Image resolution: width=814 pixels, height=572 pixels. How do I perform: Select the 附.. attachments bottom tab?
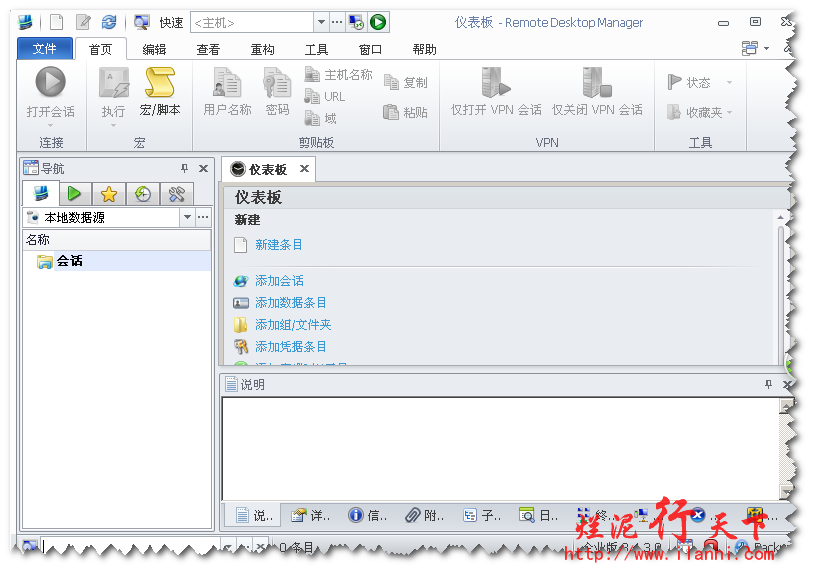(x=425, y=515)
